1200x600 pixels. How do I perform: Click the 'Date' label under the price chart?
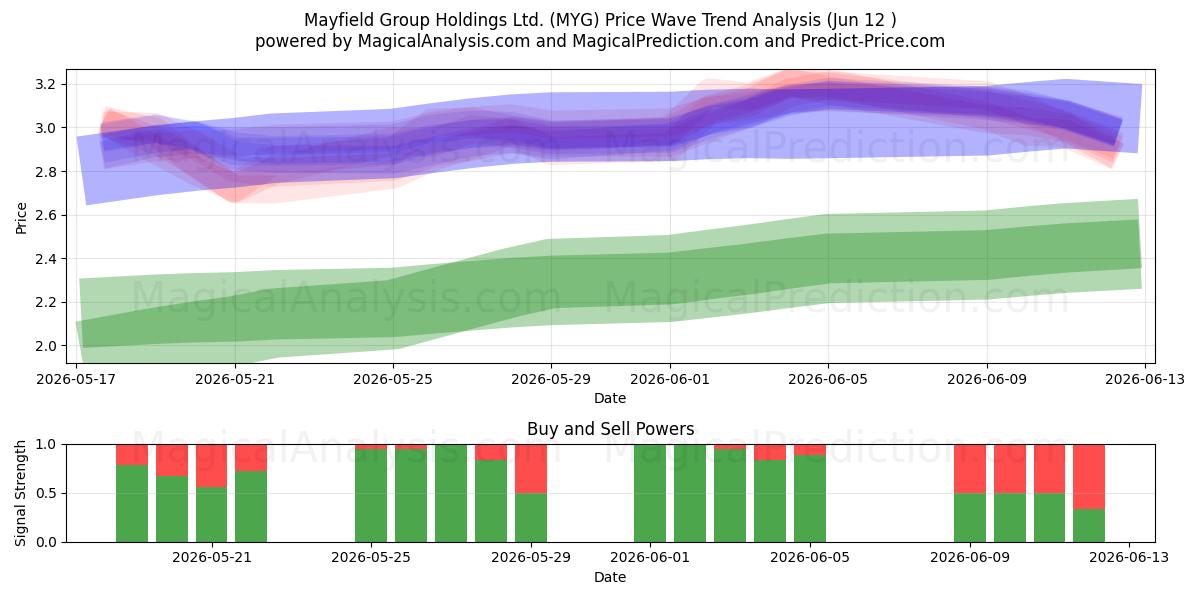tap(610, 398)
